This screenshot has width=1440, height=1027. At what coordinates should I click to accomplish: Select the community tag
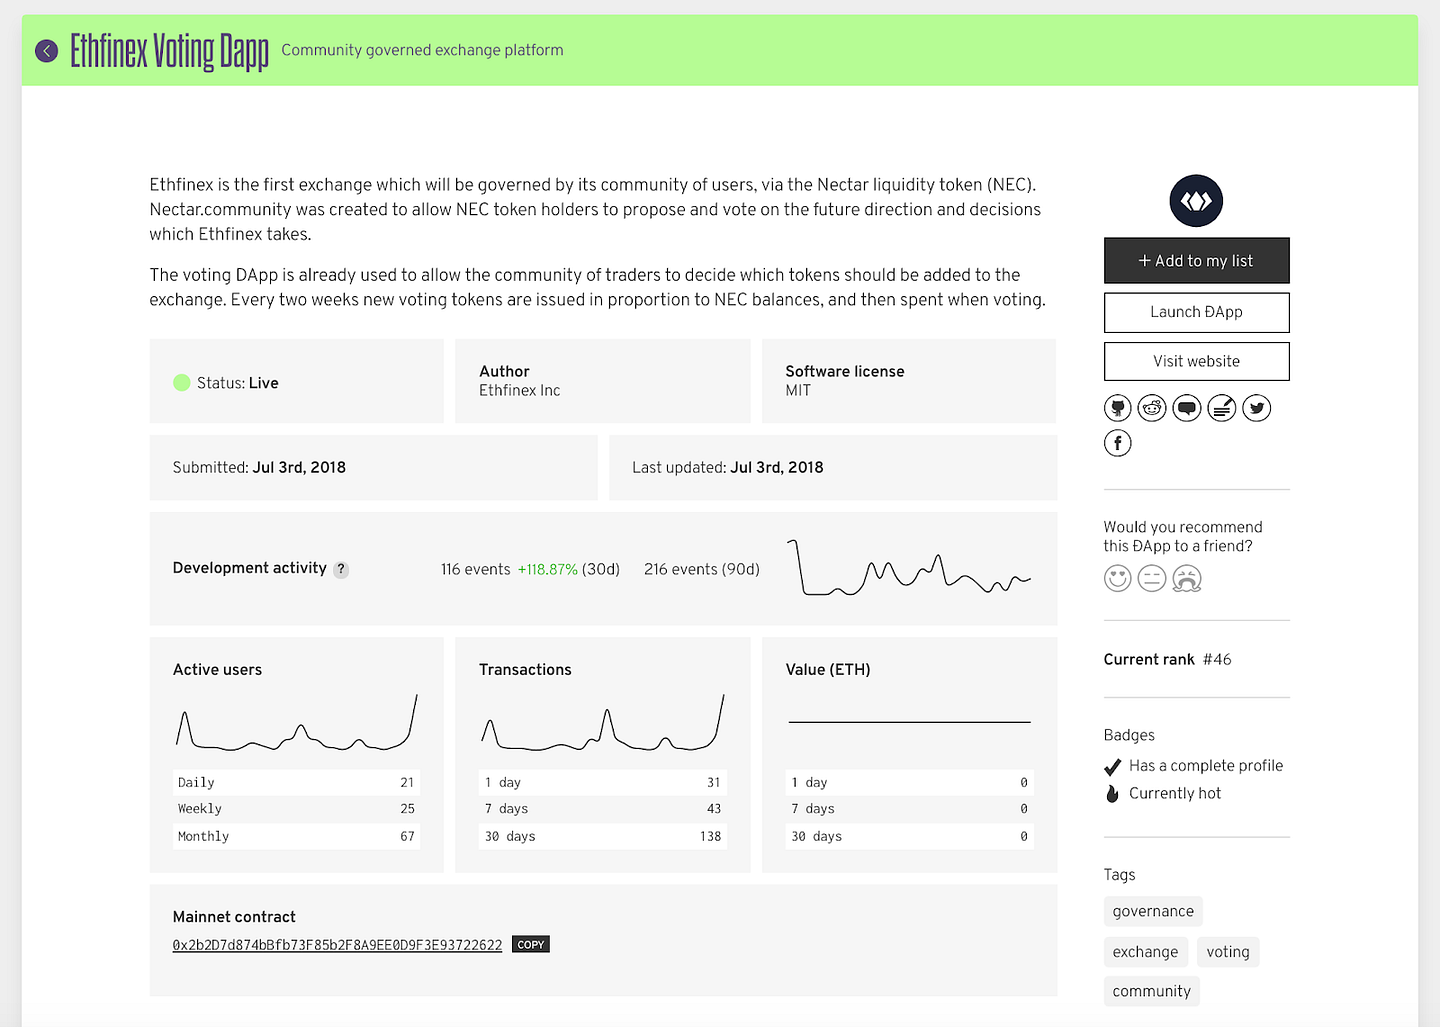point(1151,991)
